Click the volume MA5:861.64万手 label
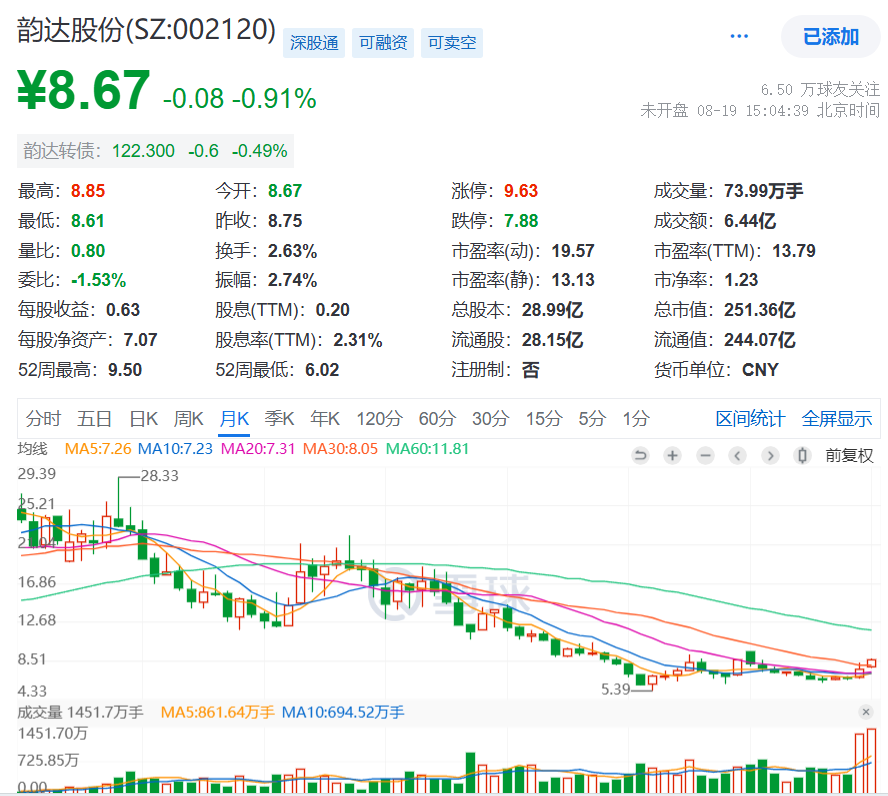Viewport: 888px width, 796px height. [x=217, y=712]
